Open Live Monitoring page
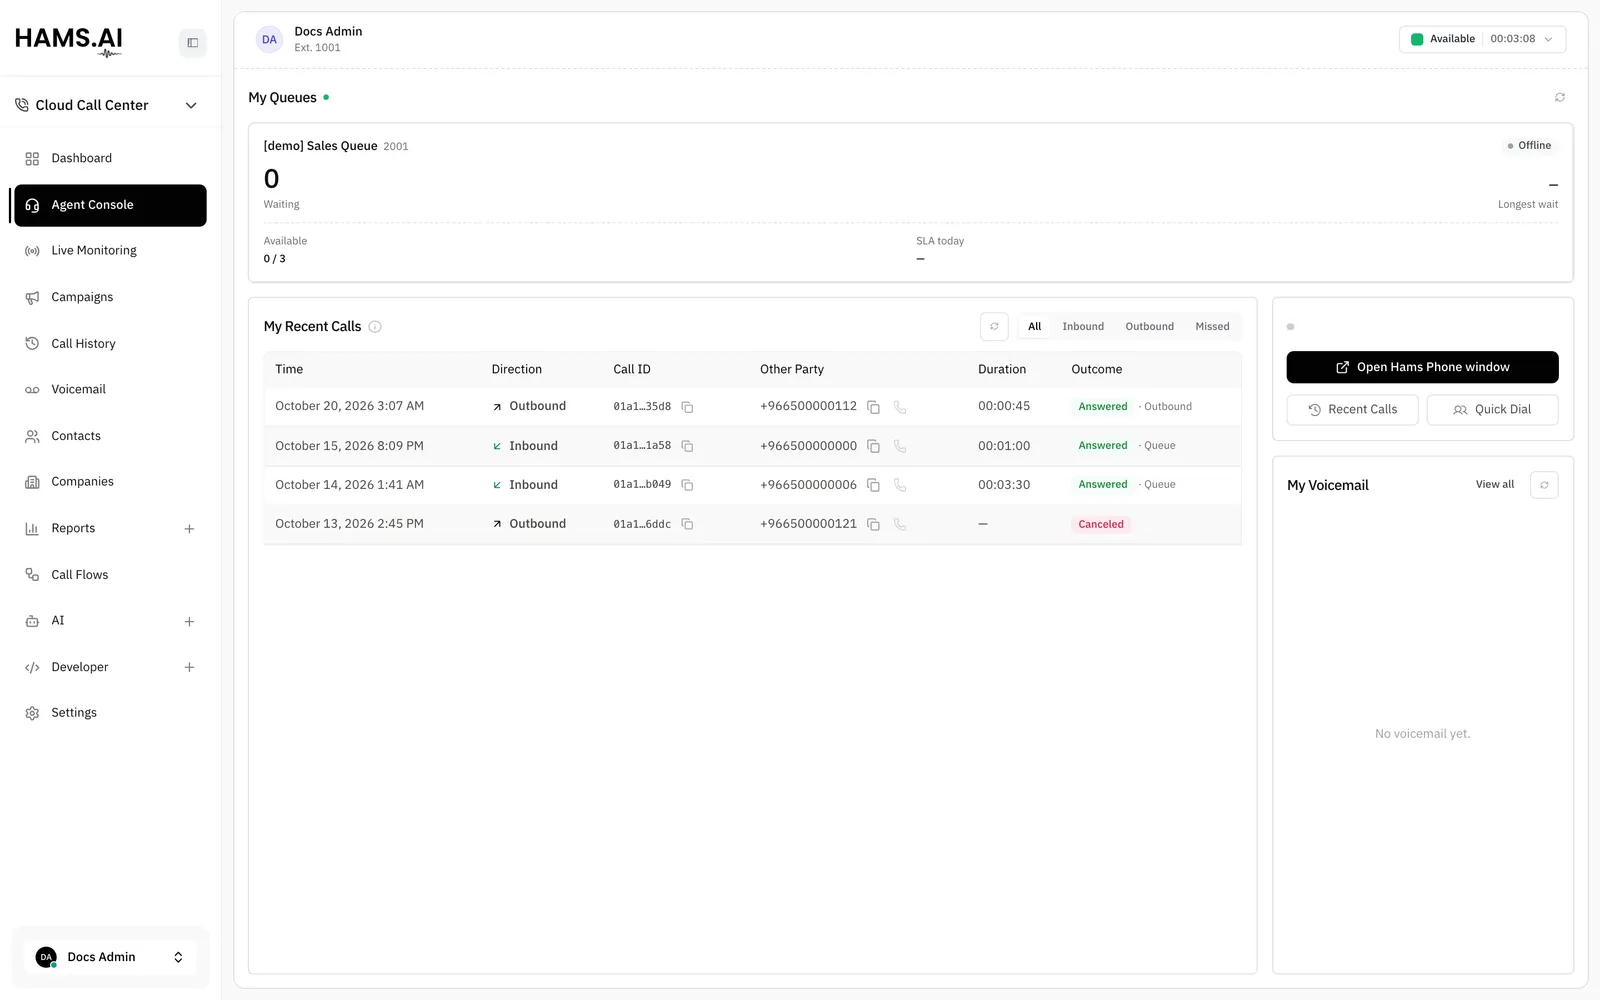 tap(110, 251)
